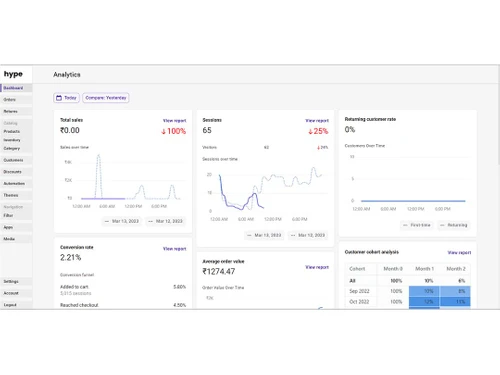Click the 100% sales decrease indicator
500x375 pixels.
click(173, 131)
